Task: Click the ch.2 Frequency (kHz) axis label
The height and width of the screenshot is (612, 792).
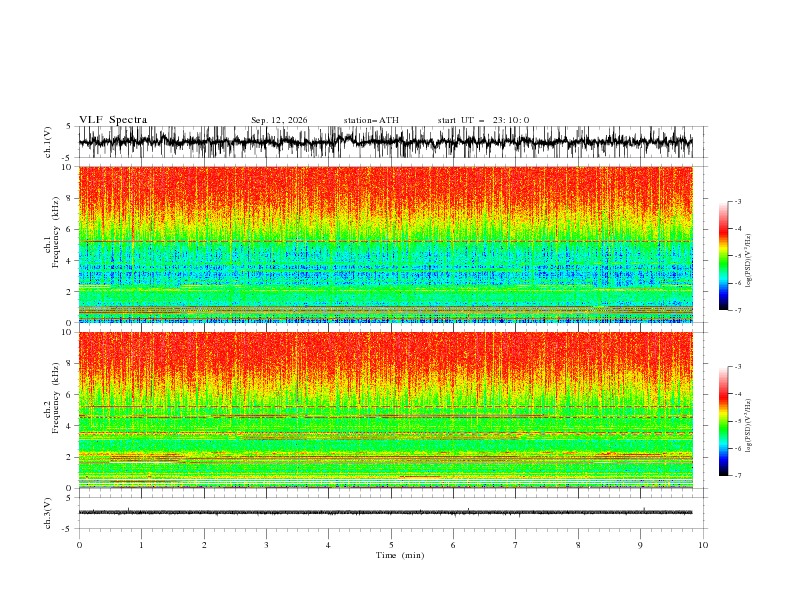Action: pos(52,410)
